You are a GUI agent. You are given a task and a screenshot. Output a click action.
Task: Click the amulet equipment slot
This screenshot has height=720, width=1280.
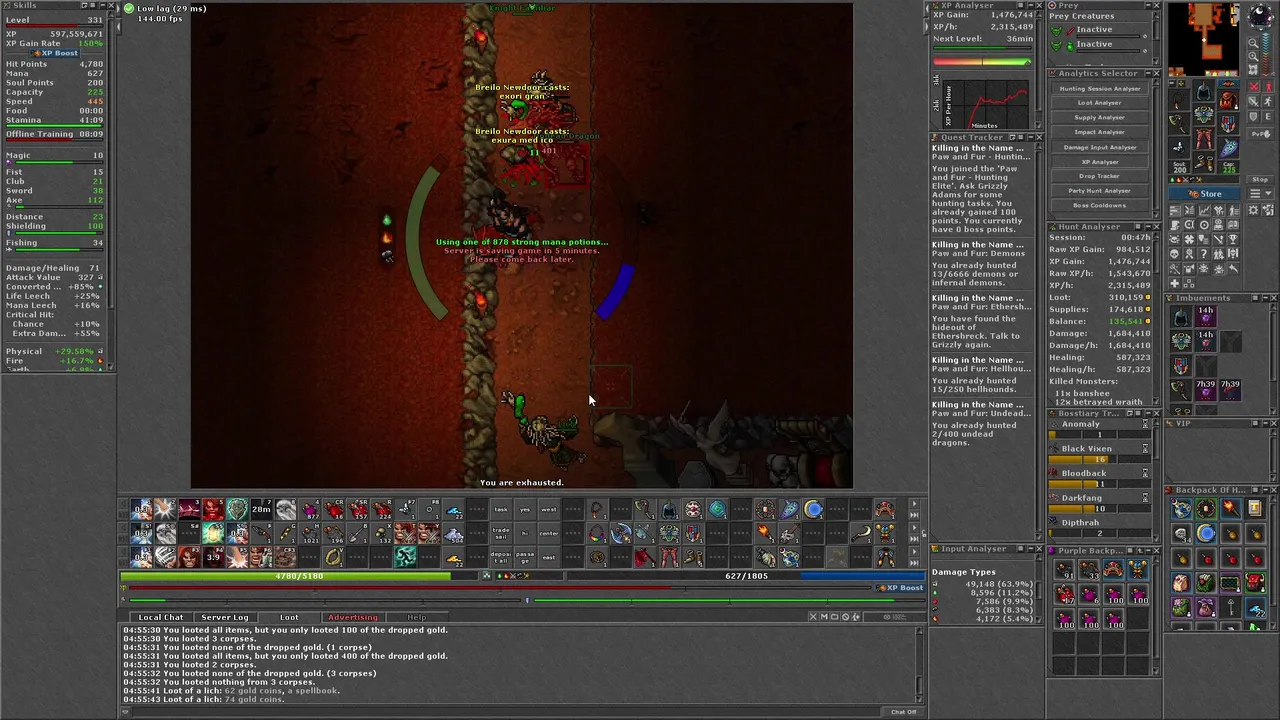point(1179,100)
